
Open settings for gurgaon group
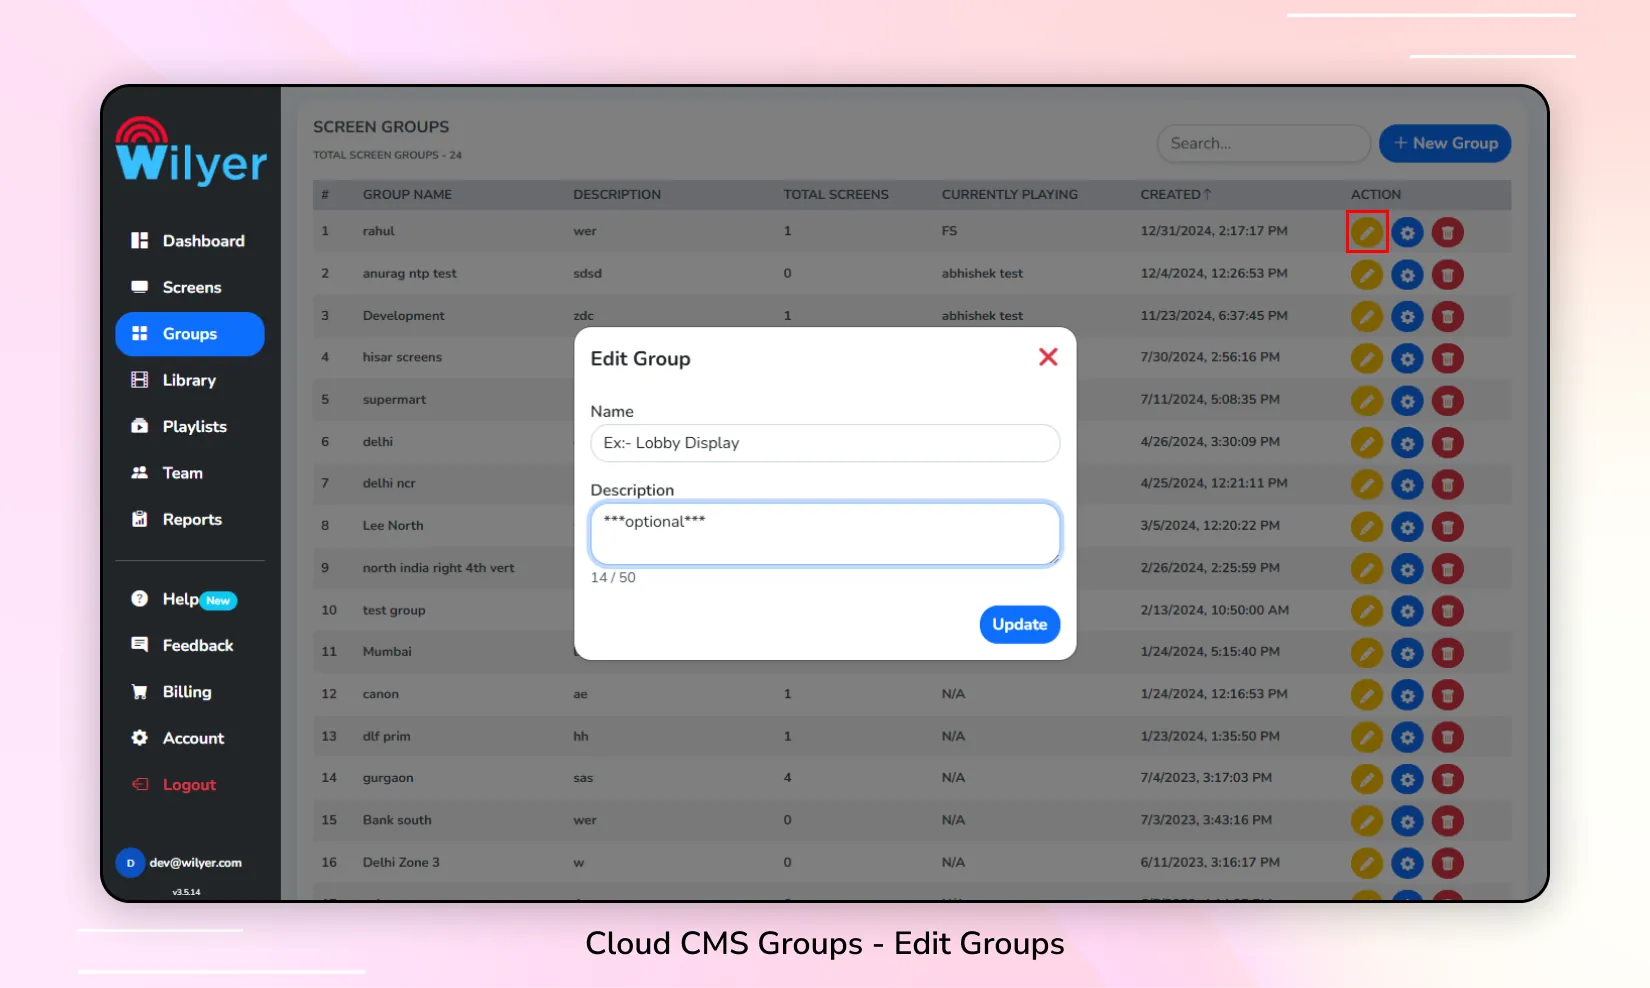(x=1407, y=779)
